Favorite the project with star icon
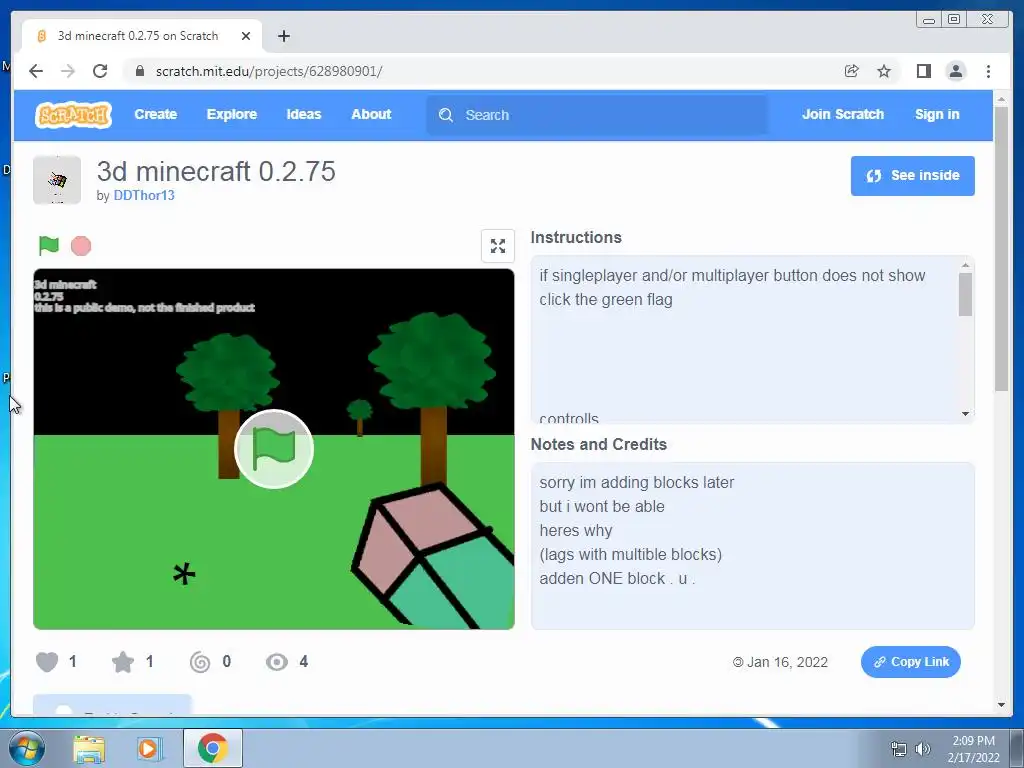This screenshot has height=768, width=1024. click(123, 662)
